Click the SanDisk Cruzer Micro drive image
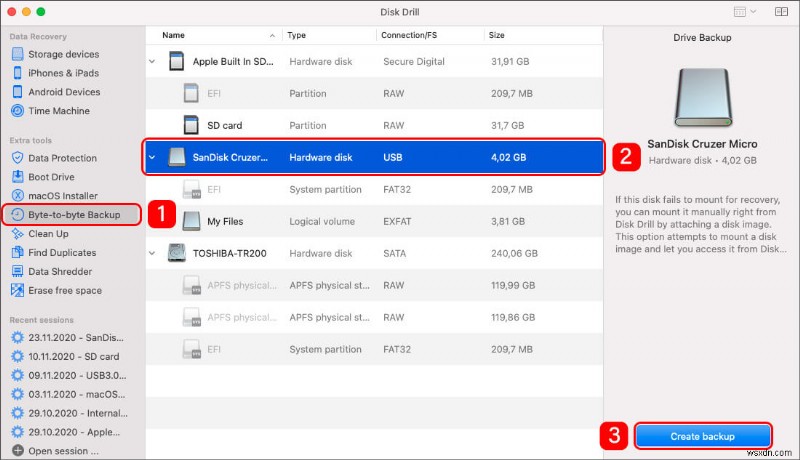This screenshot has width=800, height=460. (x=703, y=97)
